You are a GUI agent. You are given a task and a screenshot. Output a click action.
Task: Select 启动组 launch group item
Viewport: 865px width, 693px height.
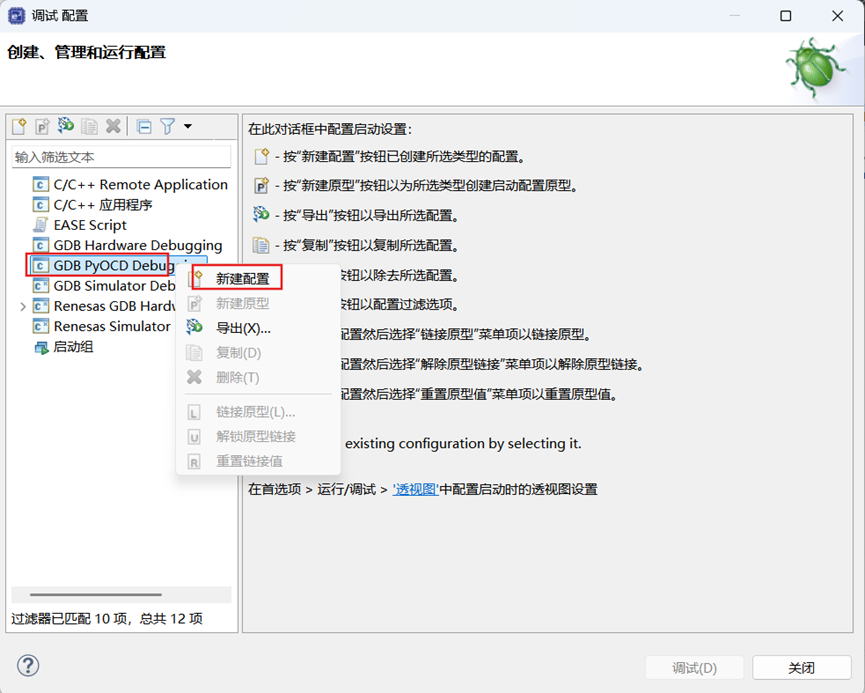pos(64,347)
